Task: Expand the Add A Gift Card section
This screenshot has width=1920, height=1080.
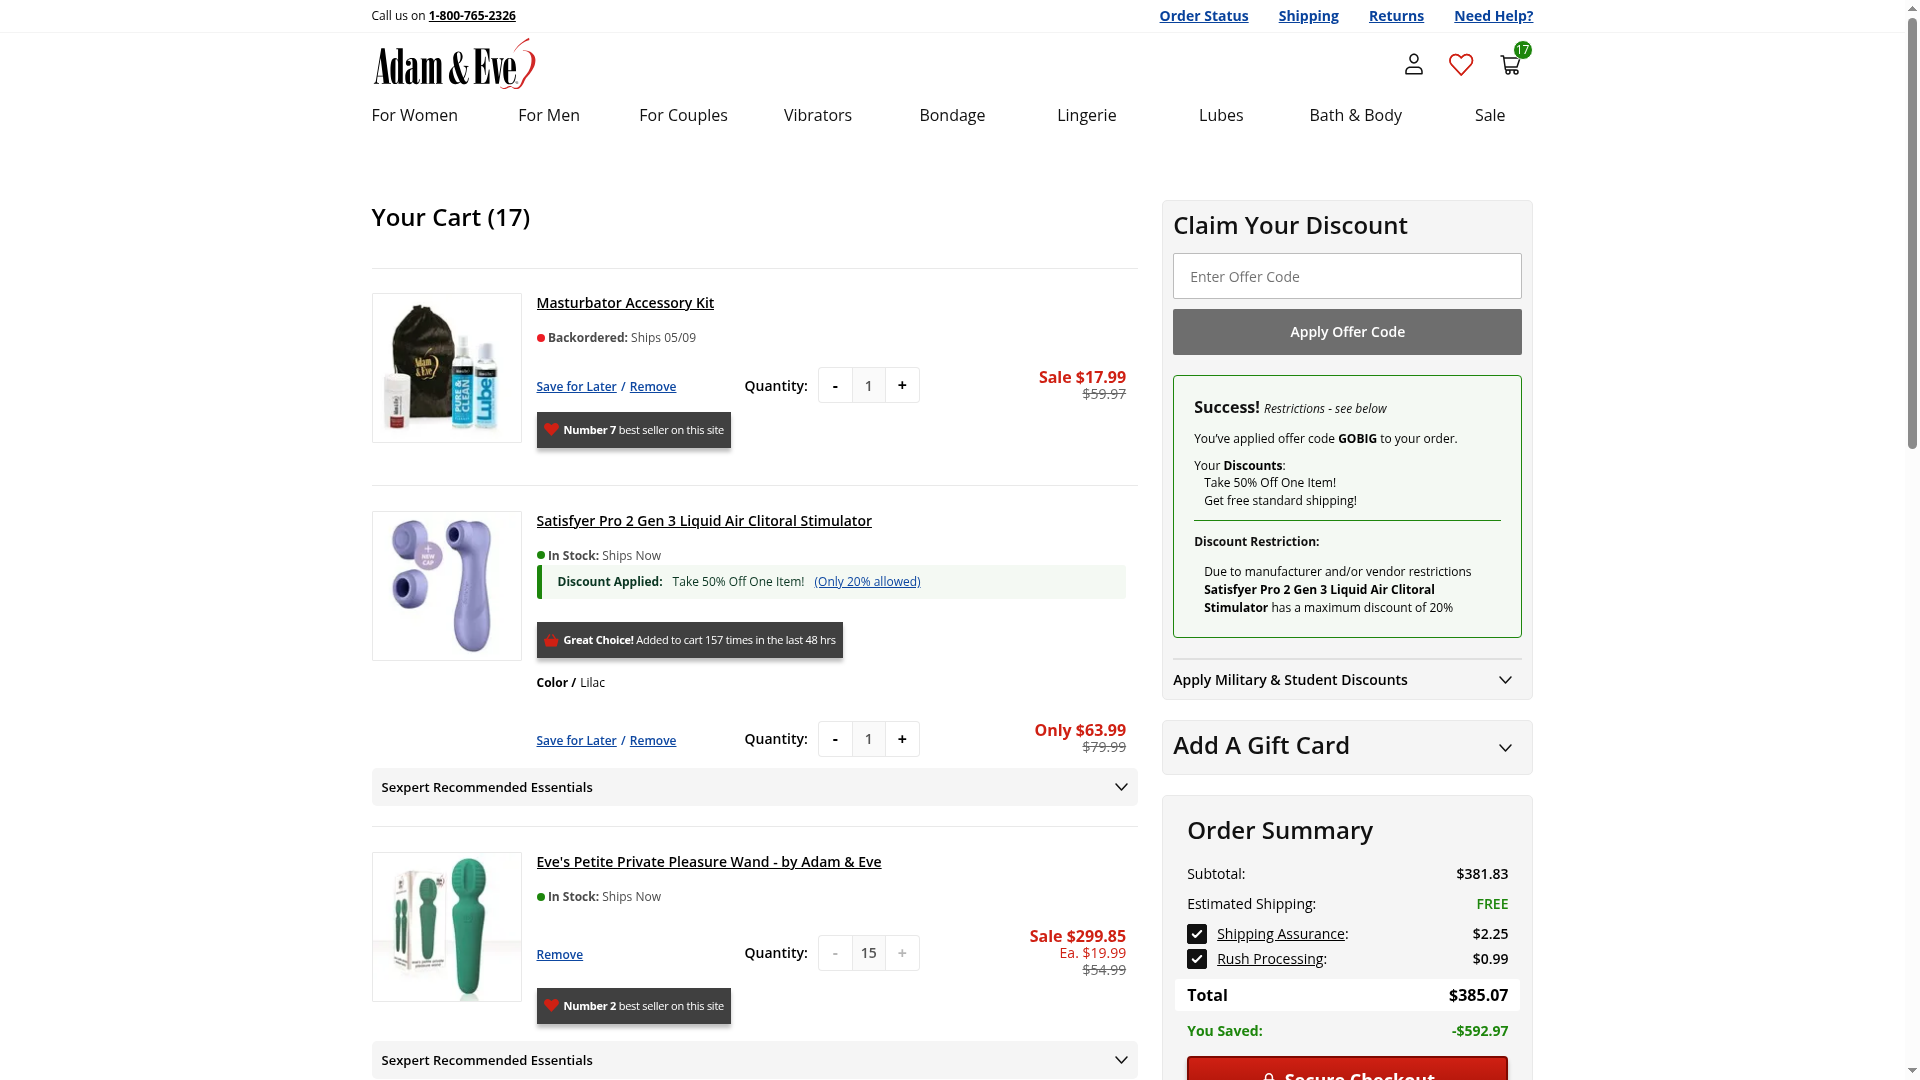Action: coord(1346,747)
